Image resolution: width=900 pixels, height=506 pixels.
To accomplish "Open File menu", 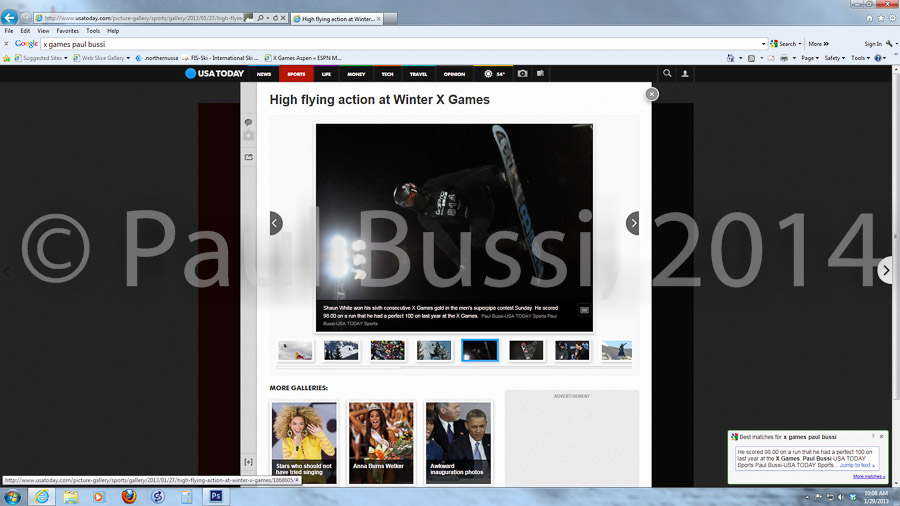I will (x=9, y=31).
